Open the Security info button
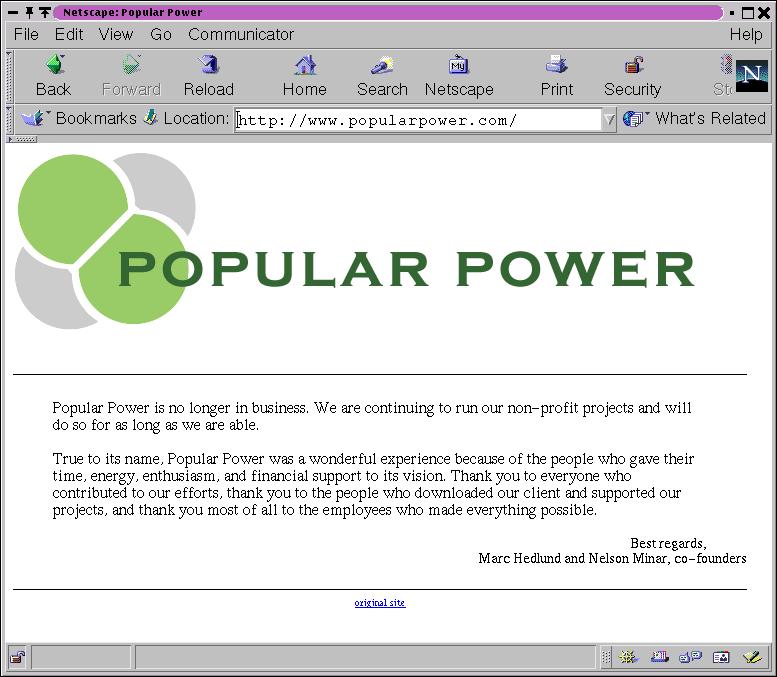 tap(632, 76)
